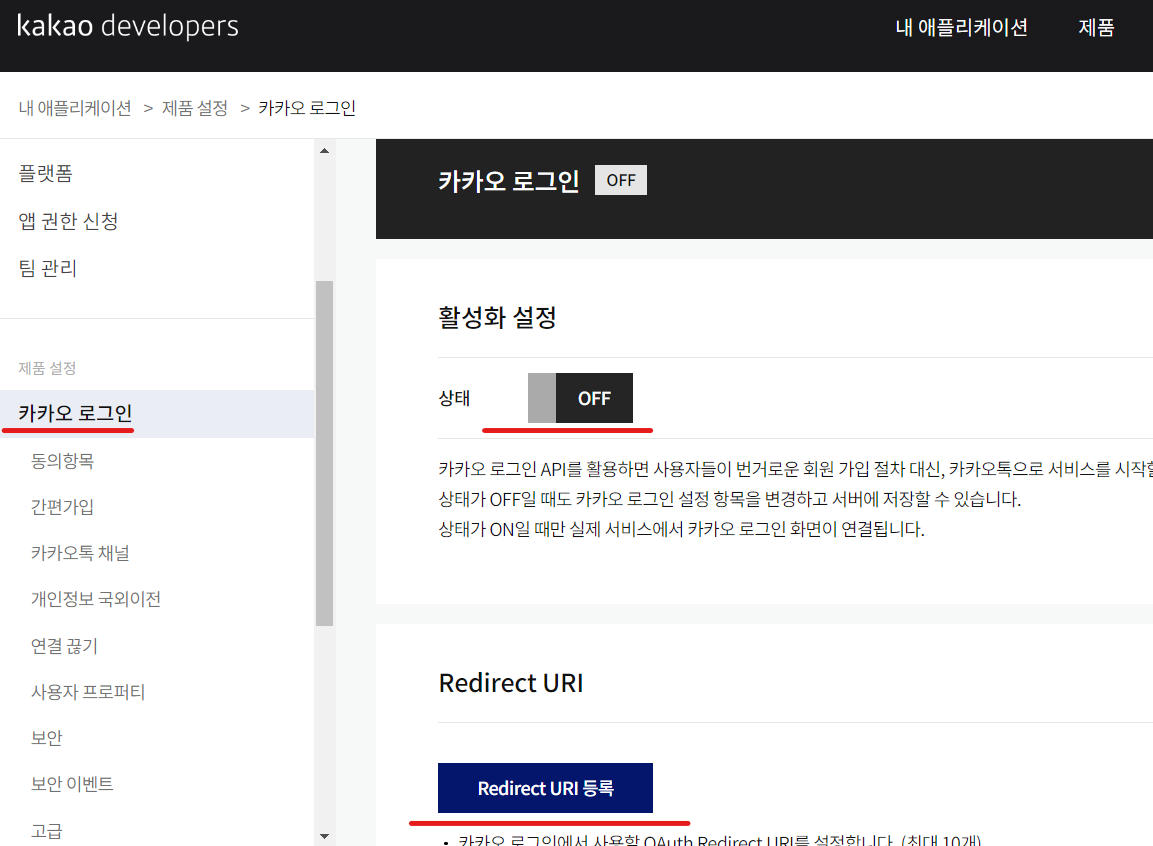
Task: Open 연결 끊기 submenu item
Action: [64, 645]
